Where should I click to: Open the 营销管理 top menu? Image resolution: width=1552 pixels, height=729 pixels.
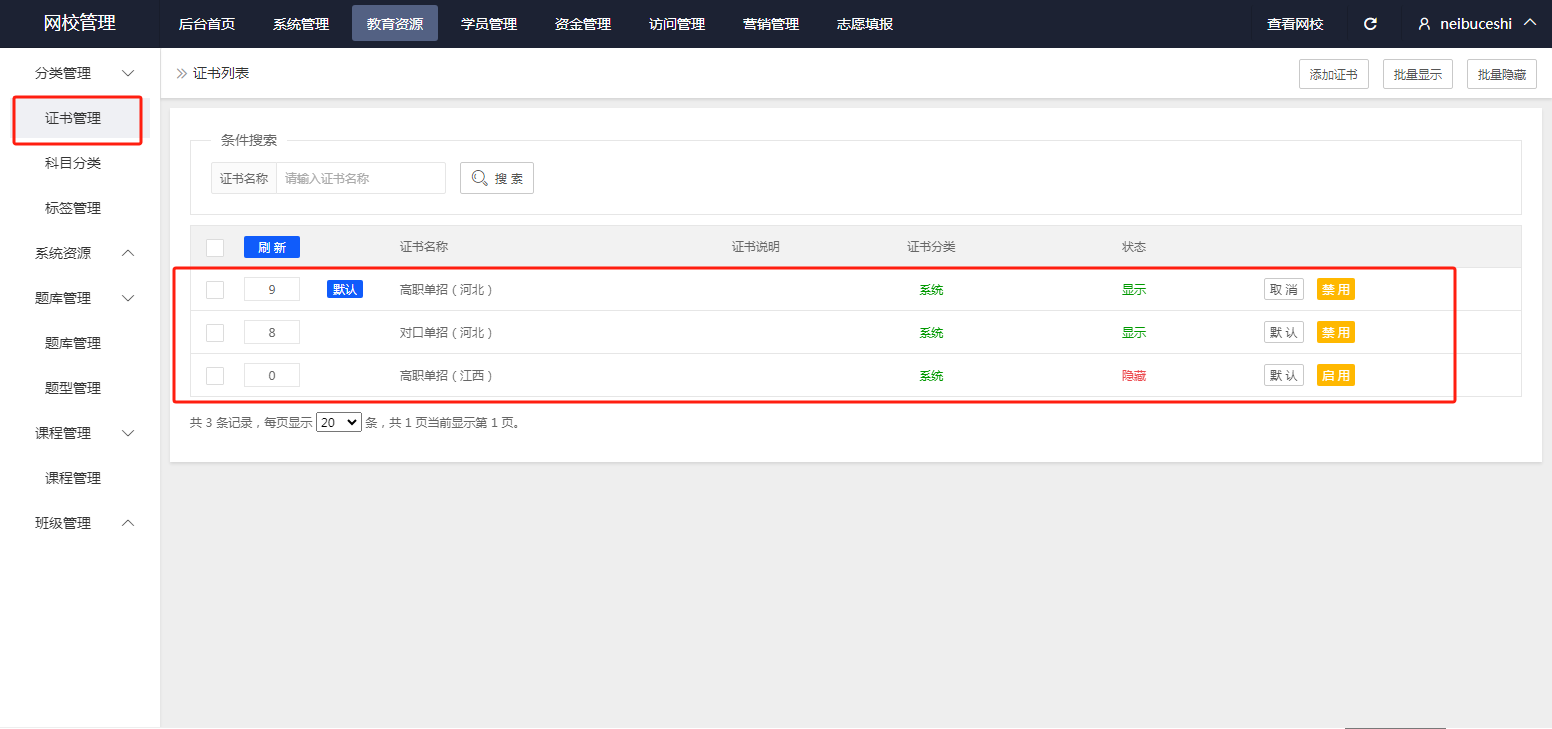pos(771,24)
